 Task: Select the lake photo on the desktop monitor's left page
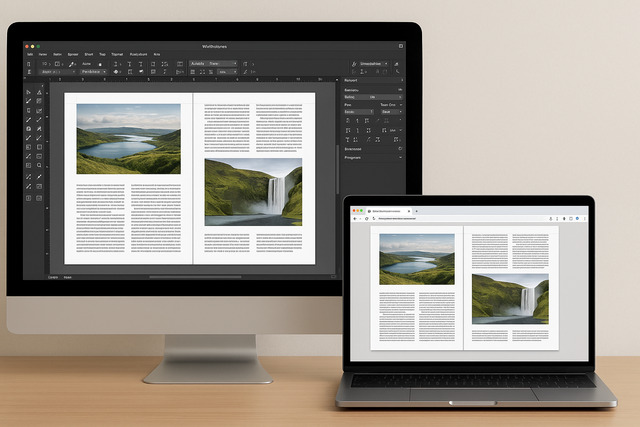coord(129,139)
